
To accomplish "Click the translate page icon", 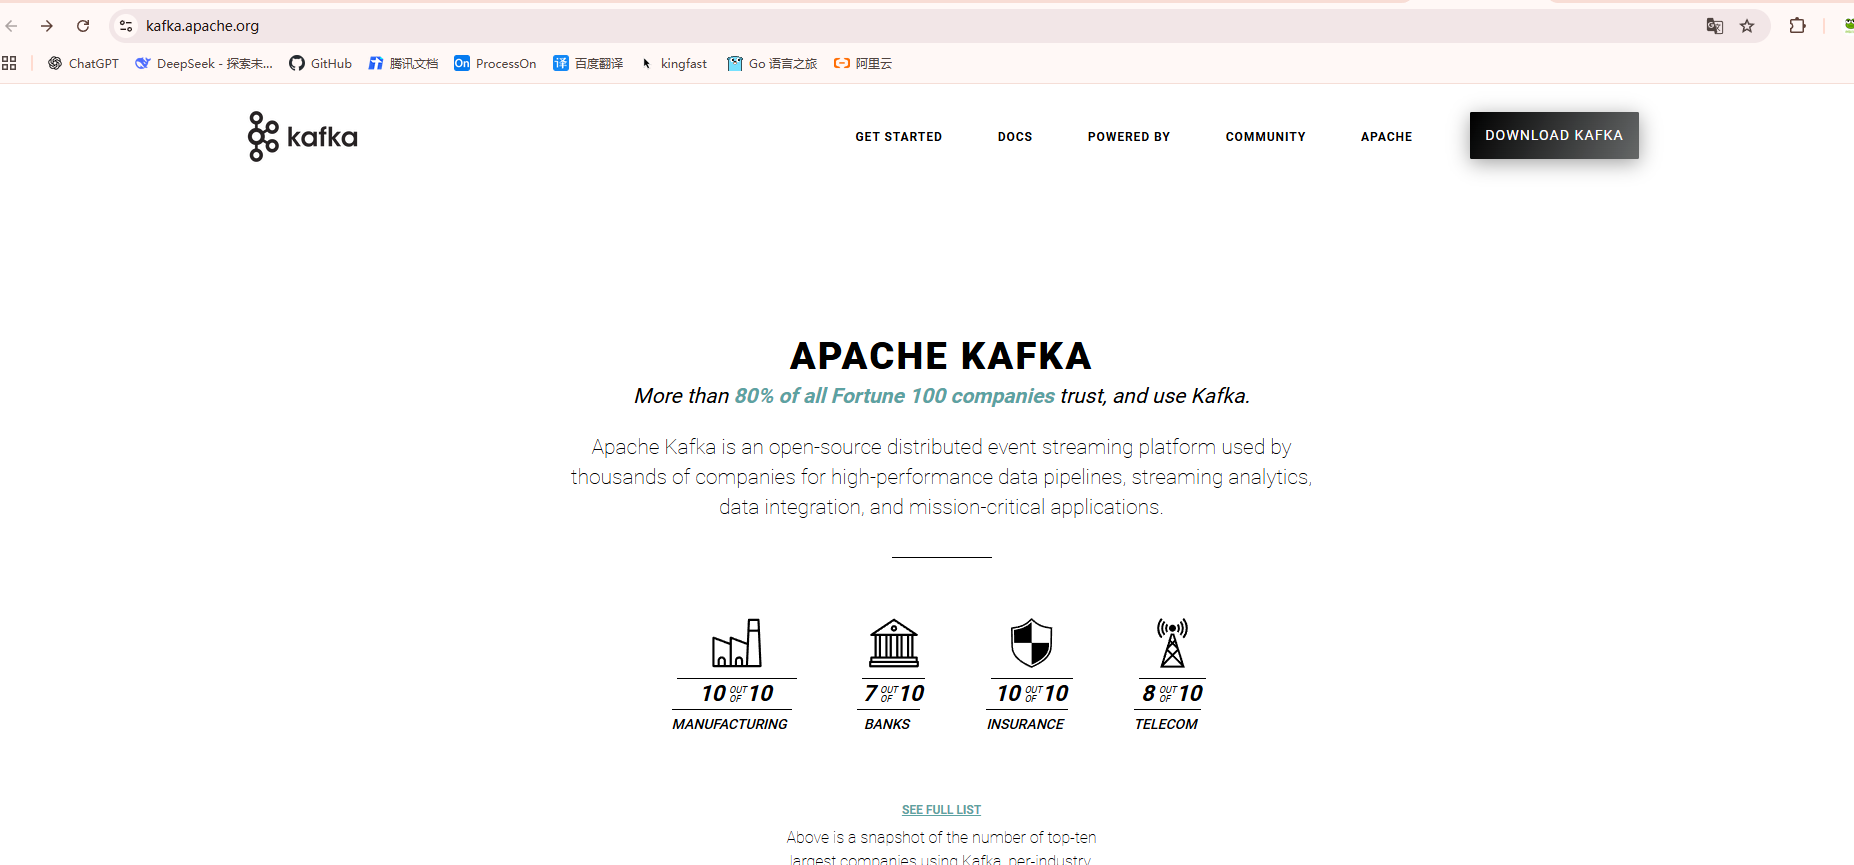I will point(1714,26).
